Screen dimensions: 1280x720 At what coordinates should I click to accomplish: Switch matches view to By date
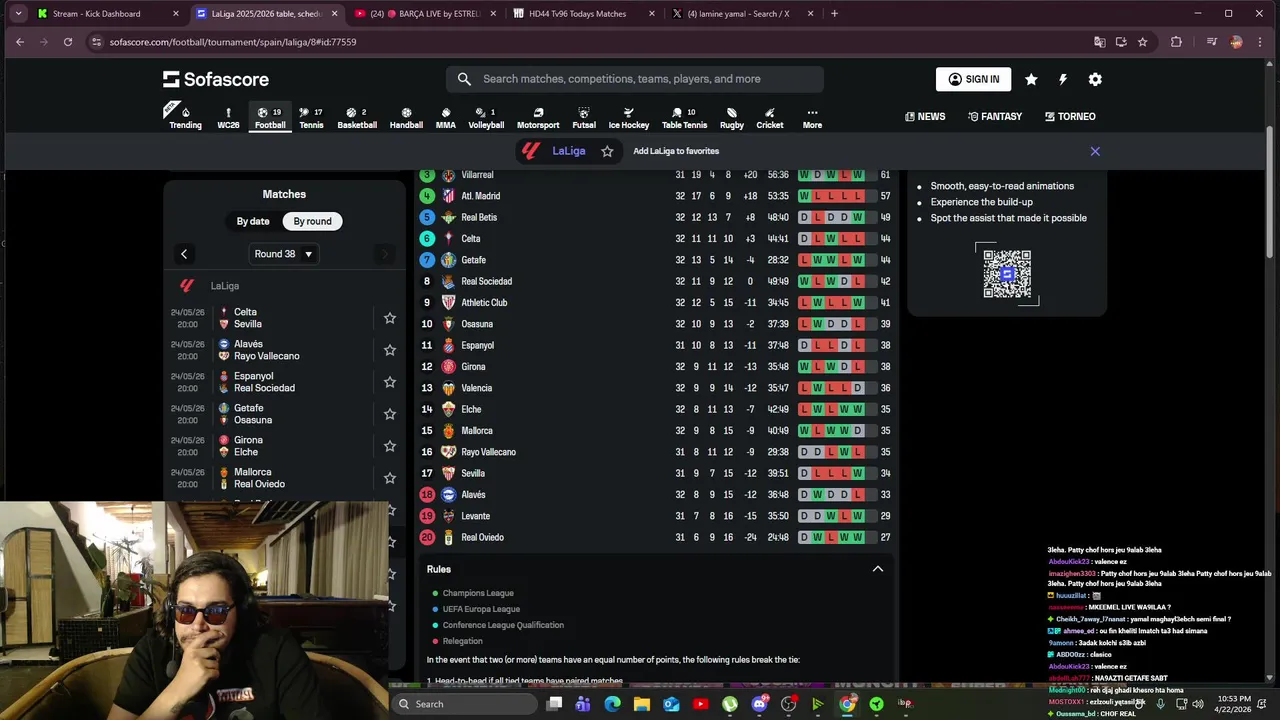pyautogui.click(x=253, y=221)
